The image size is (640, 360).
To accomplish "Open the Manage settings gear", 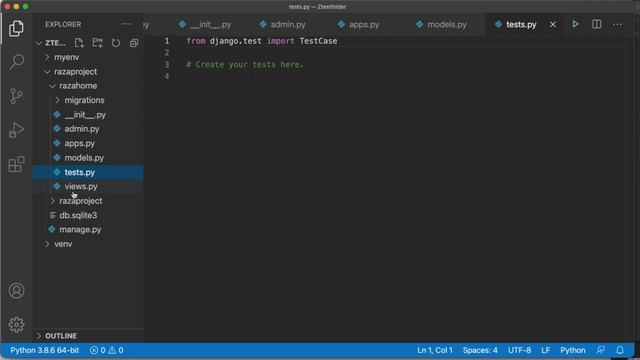I will click(x=16, y=324).
